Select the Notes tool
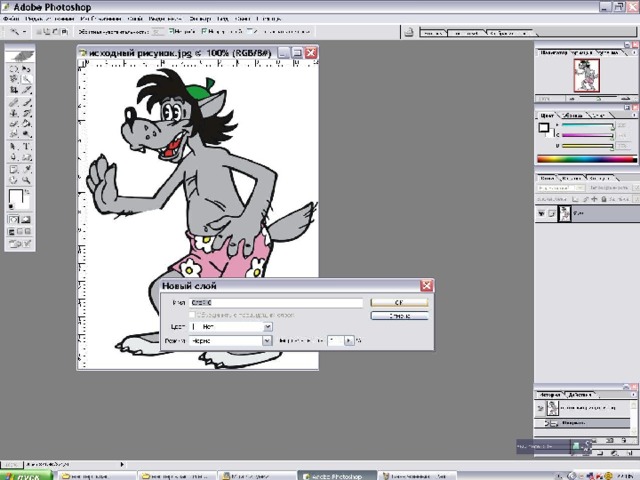This screenshot has height=480, width=640. pos(14,169)
